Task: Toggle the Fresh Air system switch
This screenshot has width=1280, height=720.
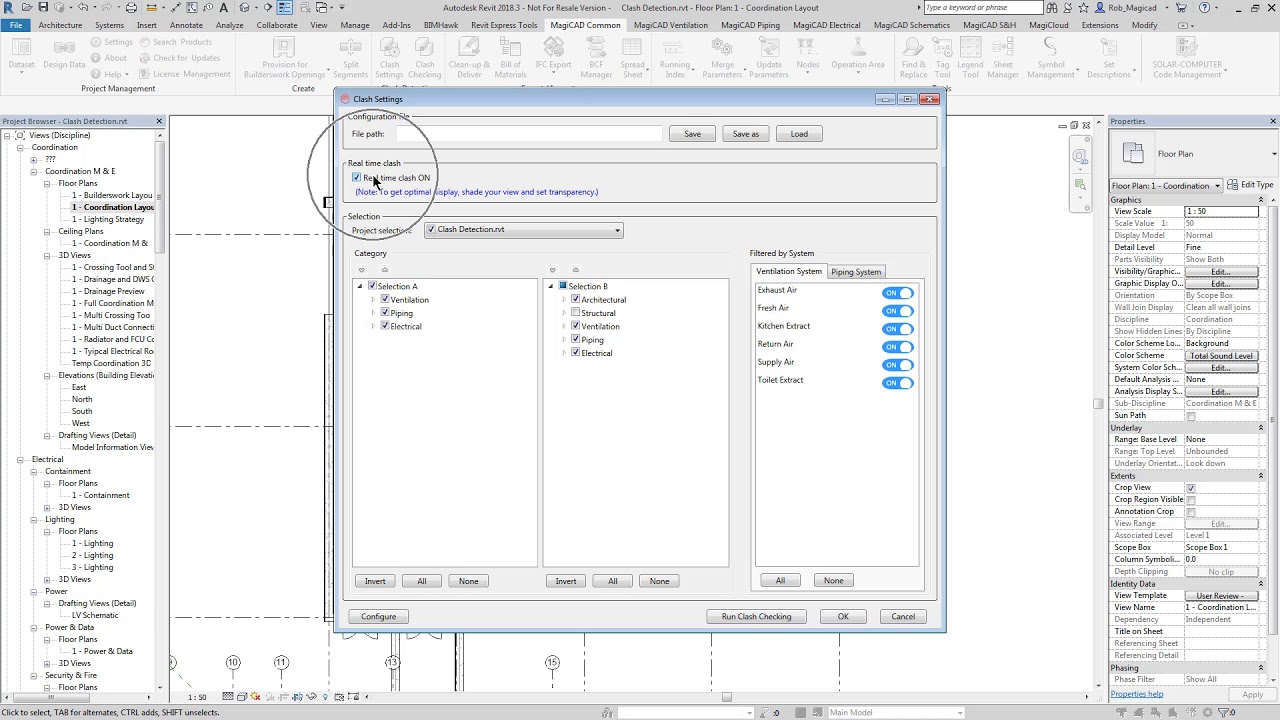Action: (x=897, y=311)
